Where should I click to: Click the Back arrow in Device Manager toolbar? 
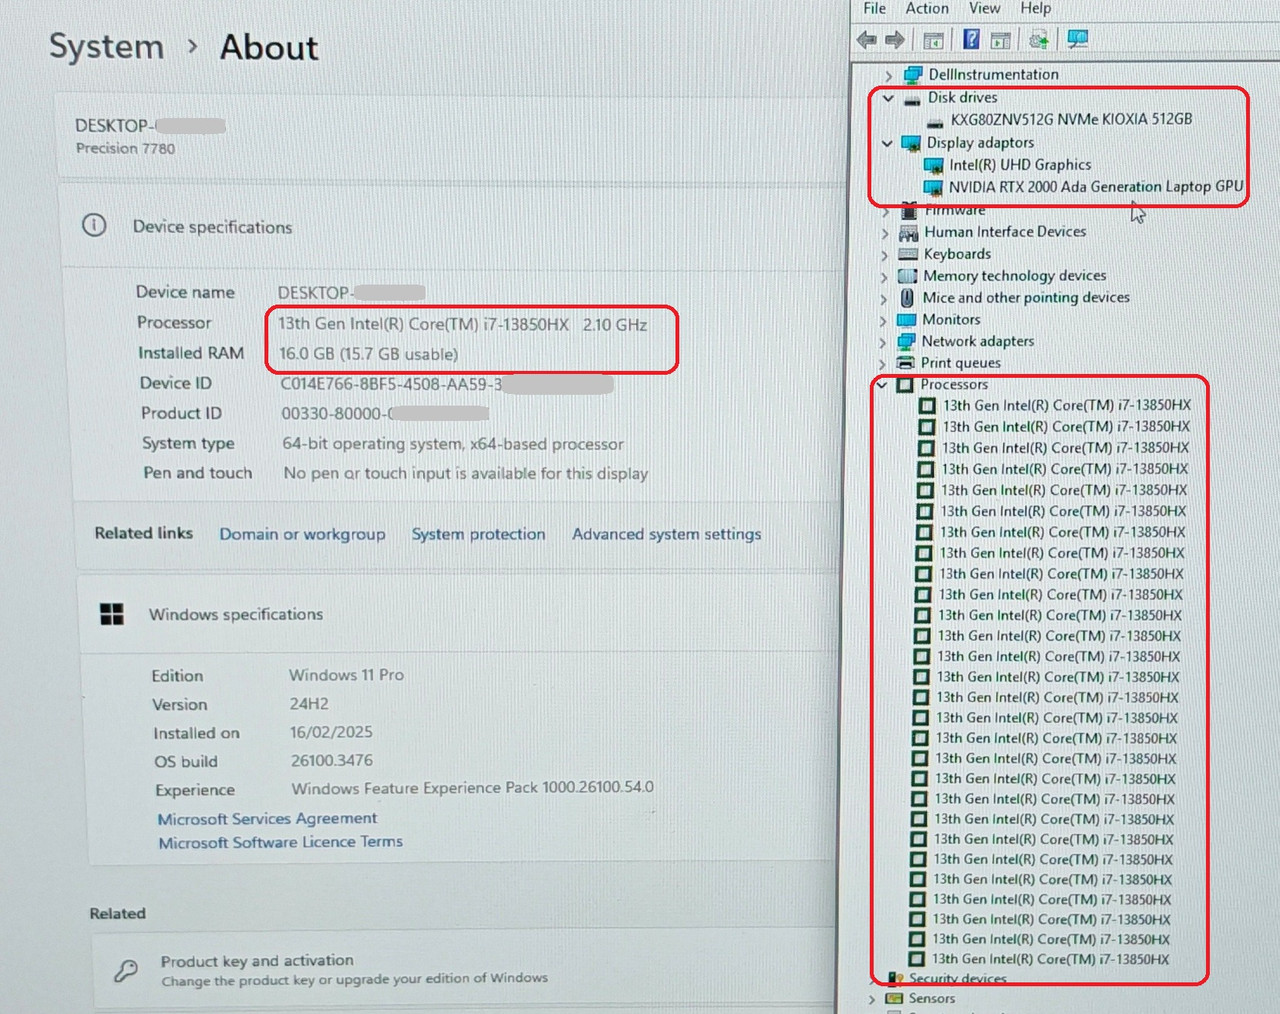click(866, 39)
